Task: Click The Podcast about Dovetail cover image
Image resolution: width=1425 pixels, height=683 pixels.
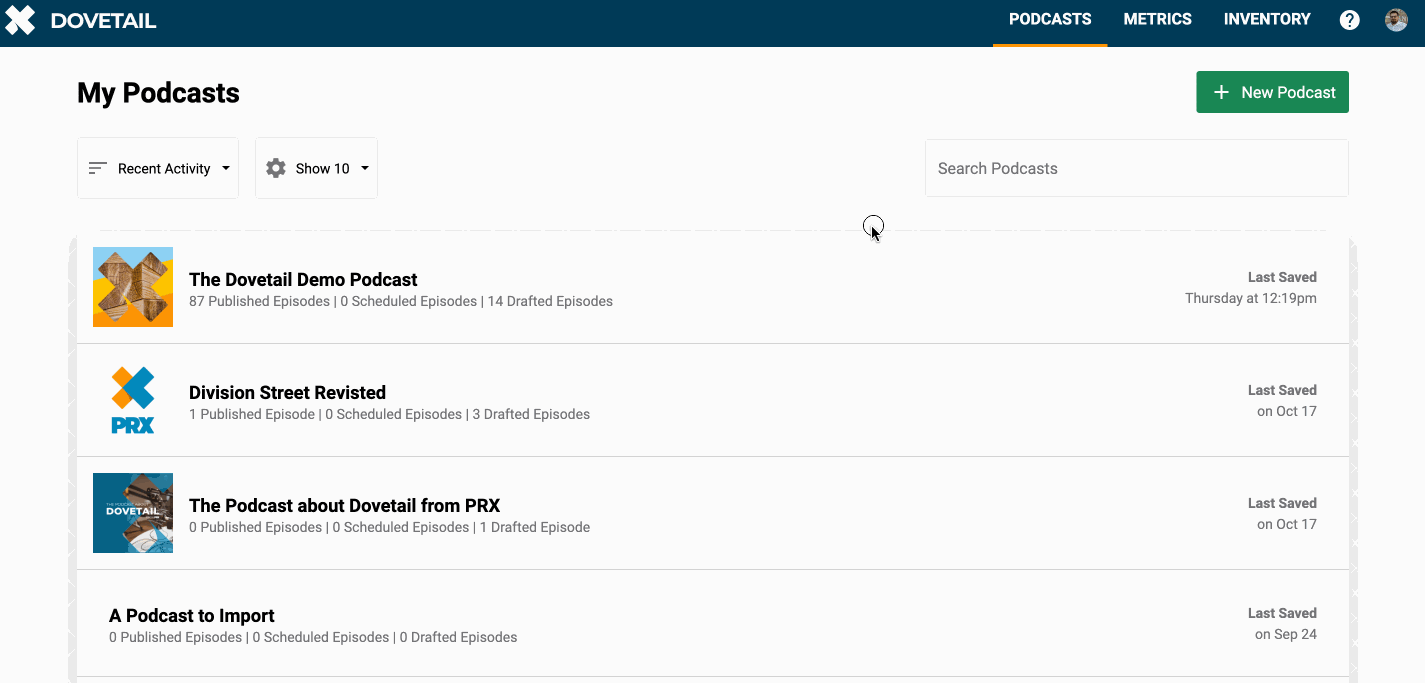Action: [x=133, y=513]
